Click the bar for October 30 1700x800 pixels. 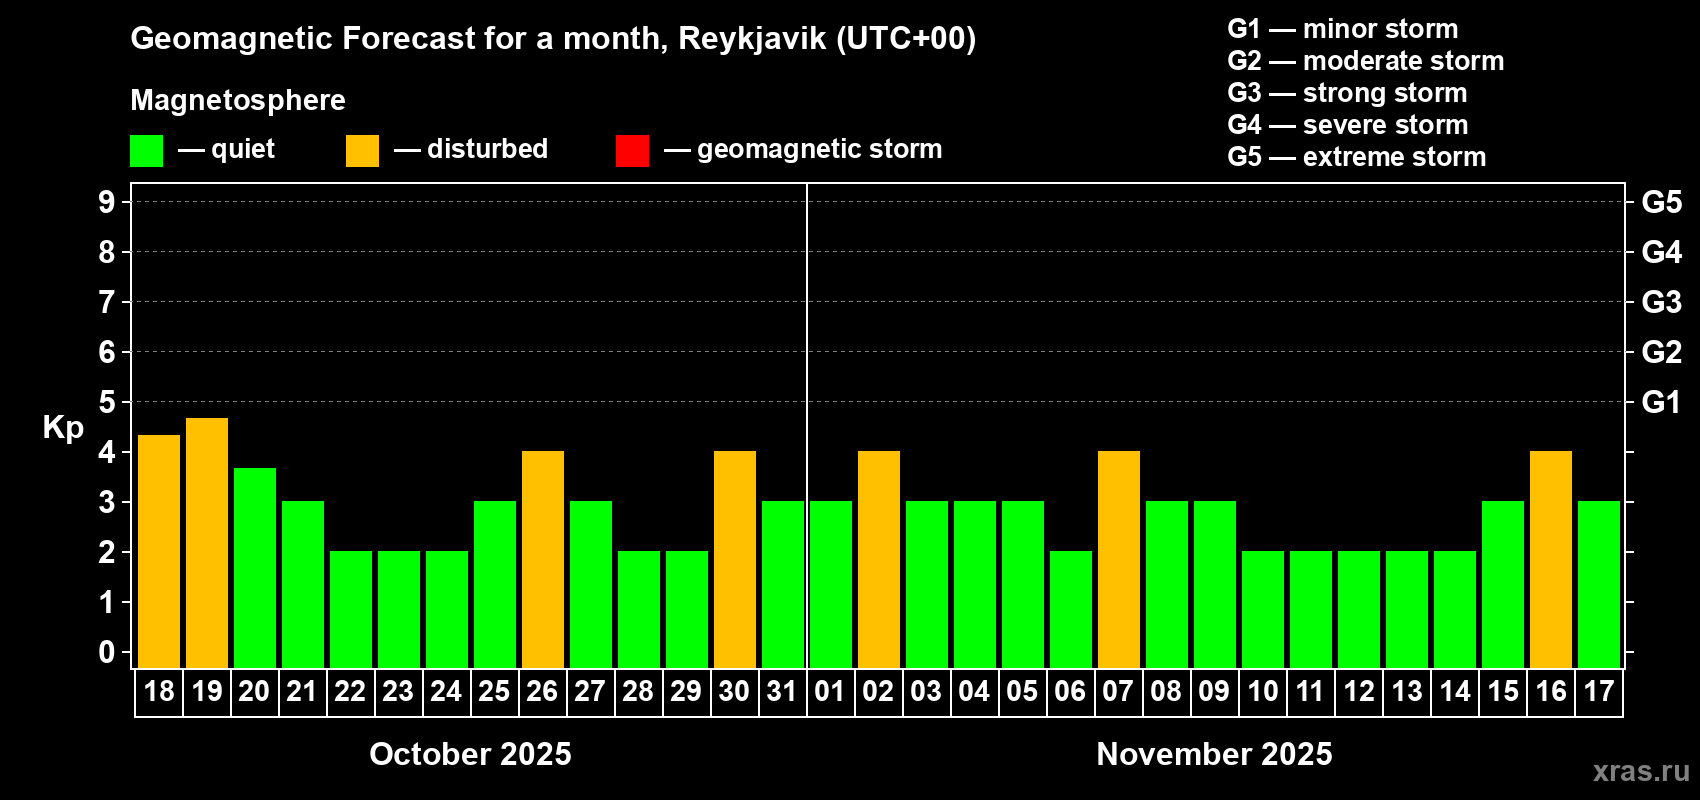point(735,559)
